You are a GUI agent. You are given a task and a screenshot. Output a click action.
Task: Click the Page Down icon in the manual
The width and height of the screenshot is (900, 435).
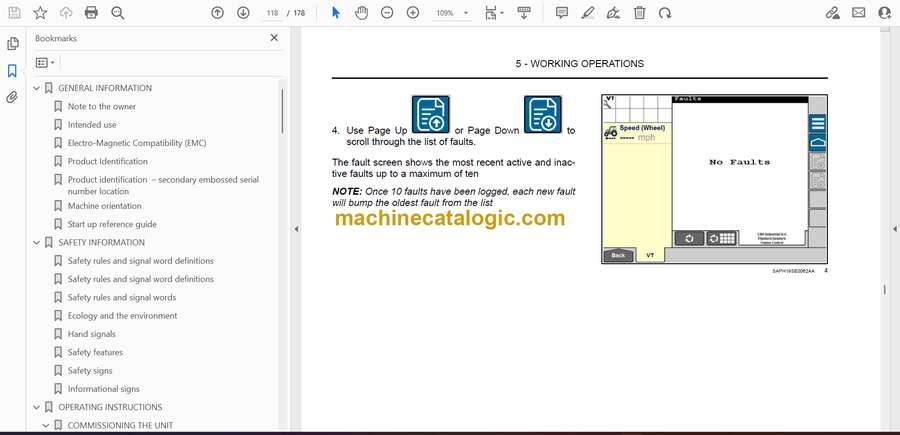(542, 114)
